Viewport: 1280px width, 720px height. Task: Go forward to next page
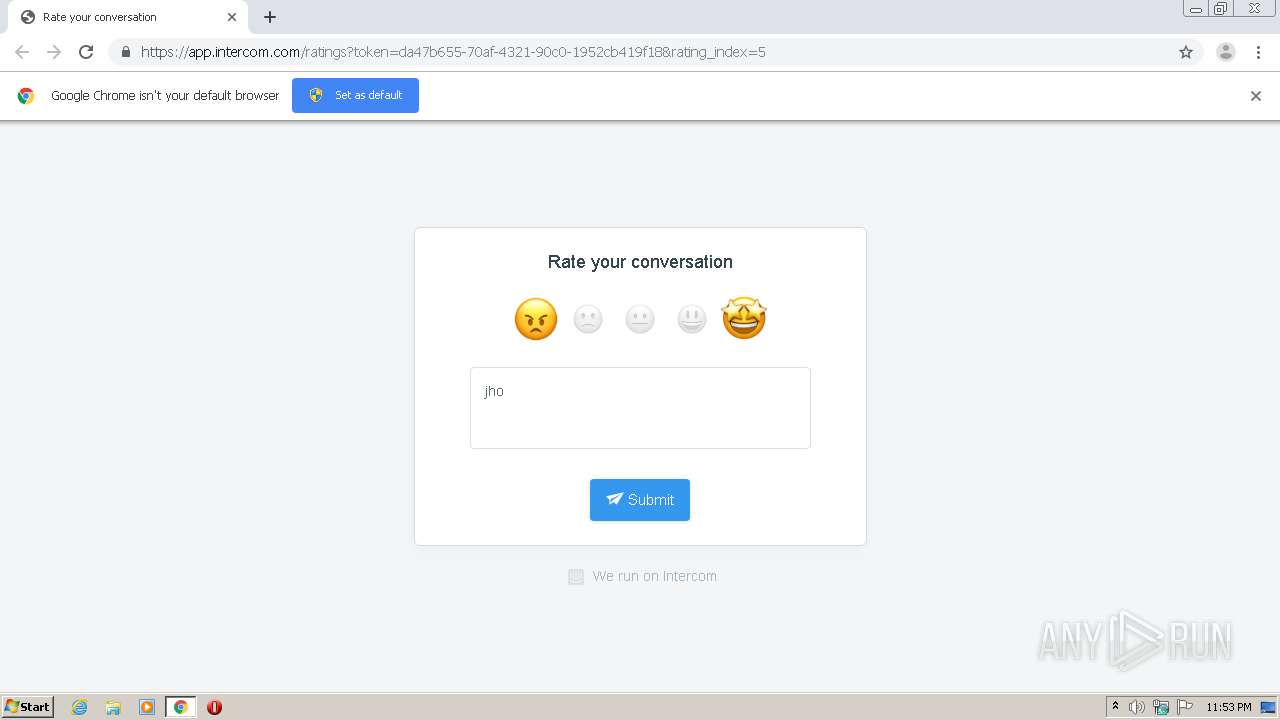tap(54, 52)
